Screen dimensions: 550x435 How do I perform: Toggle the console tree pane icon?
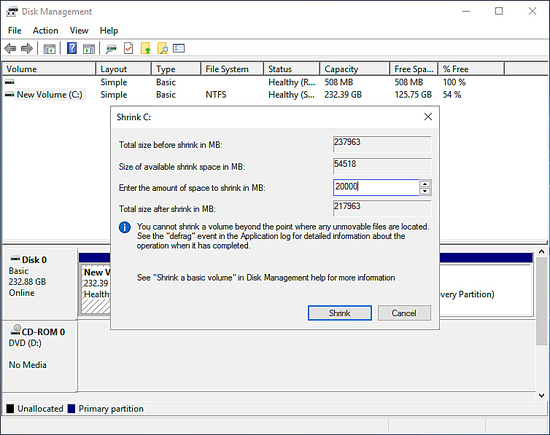coord(49,48)
